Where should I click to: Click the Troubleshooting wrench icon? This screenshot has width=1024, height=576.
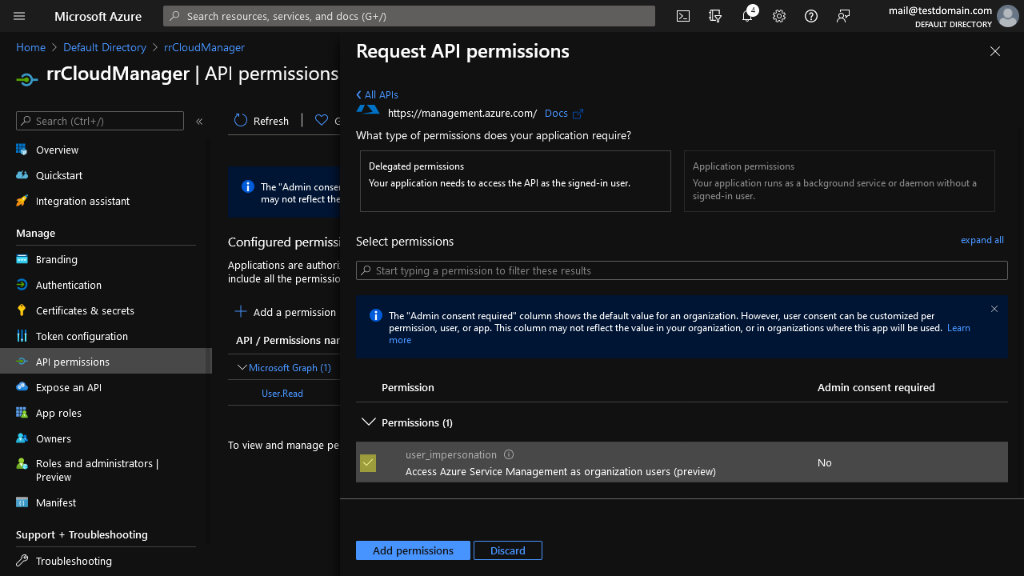pyautogui.click(x=22, y=560)
